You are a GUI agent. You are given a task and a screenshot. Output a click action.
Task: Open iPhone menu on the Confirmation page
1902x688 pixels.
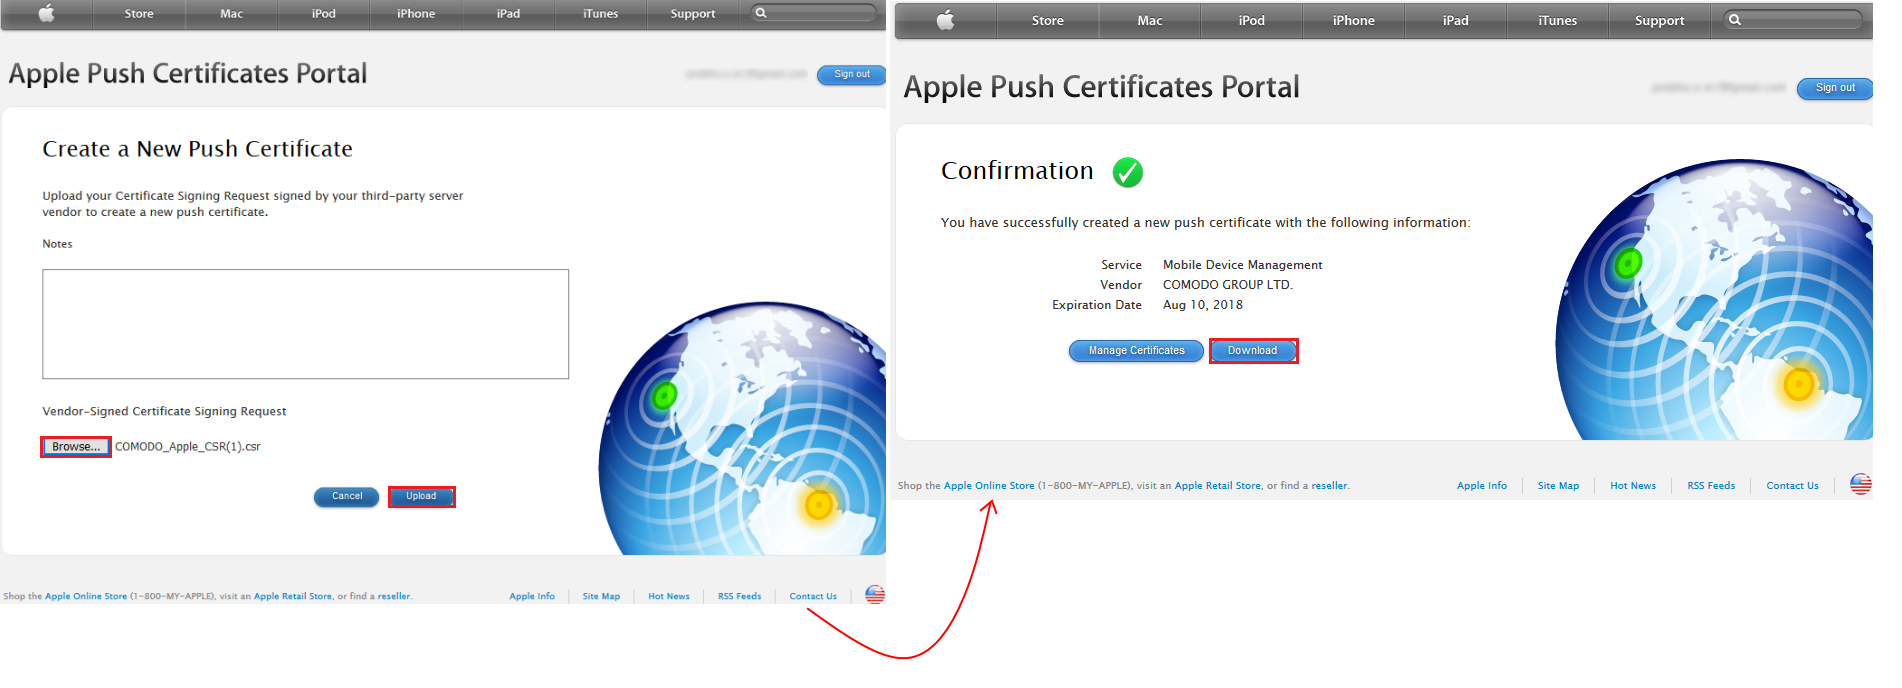coord(1354,21)
